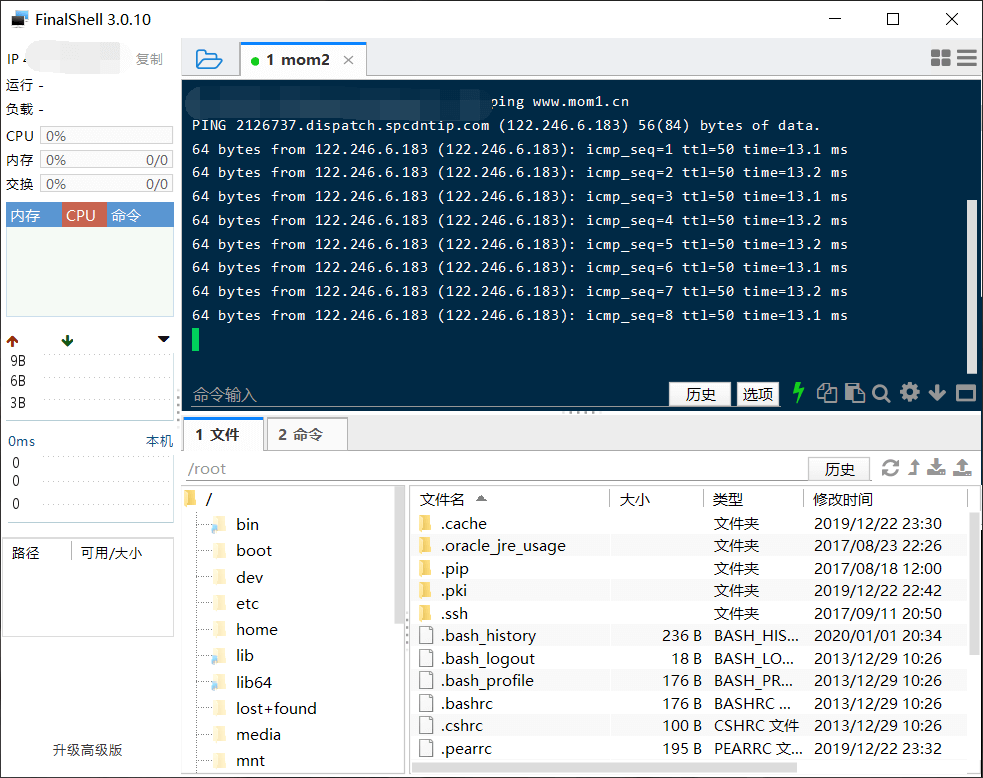Click the terminal 历史 history button

tap(700, 394)
